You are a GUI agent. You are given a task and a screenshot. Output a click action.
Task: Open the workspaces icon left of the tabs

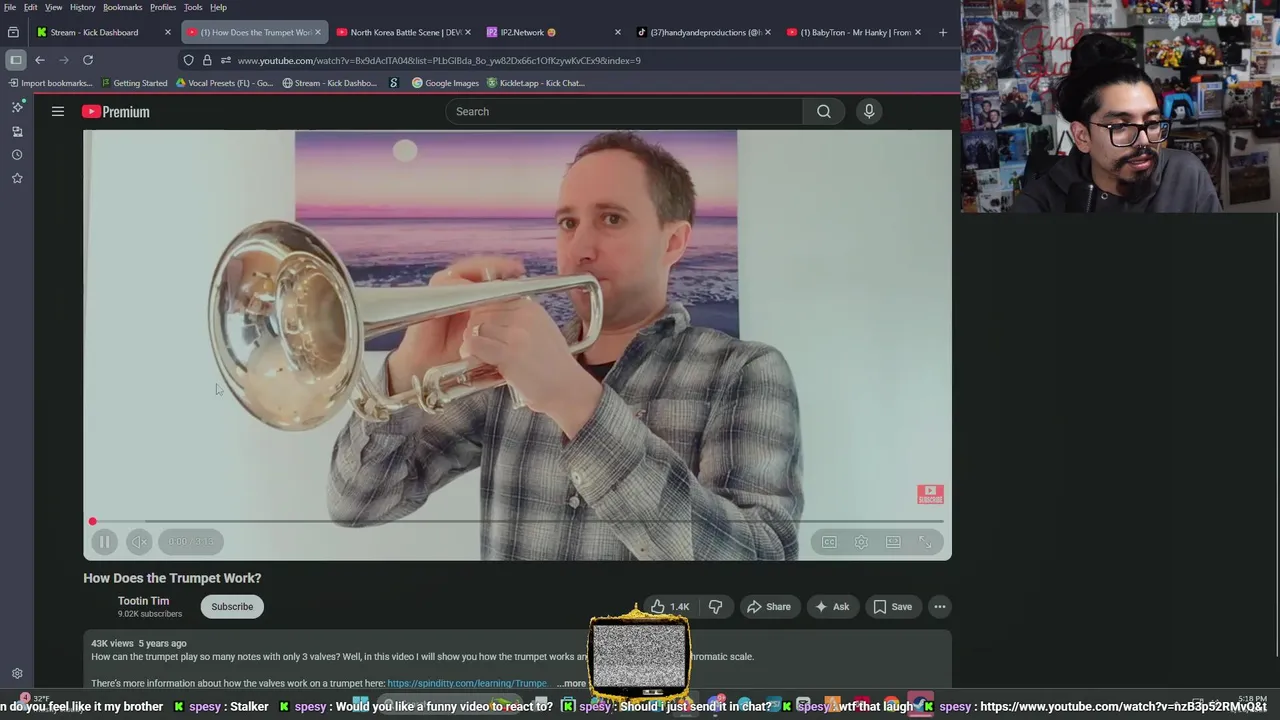pyautogui.click(x=13, y=32)
